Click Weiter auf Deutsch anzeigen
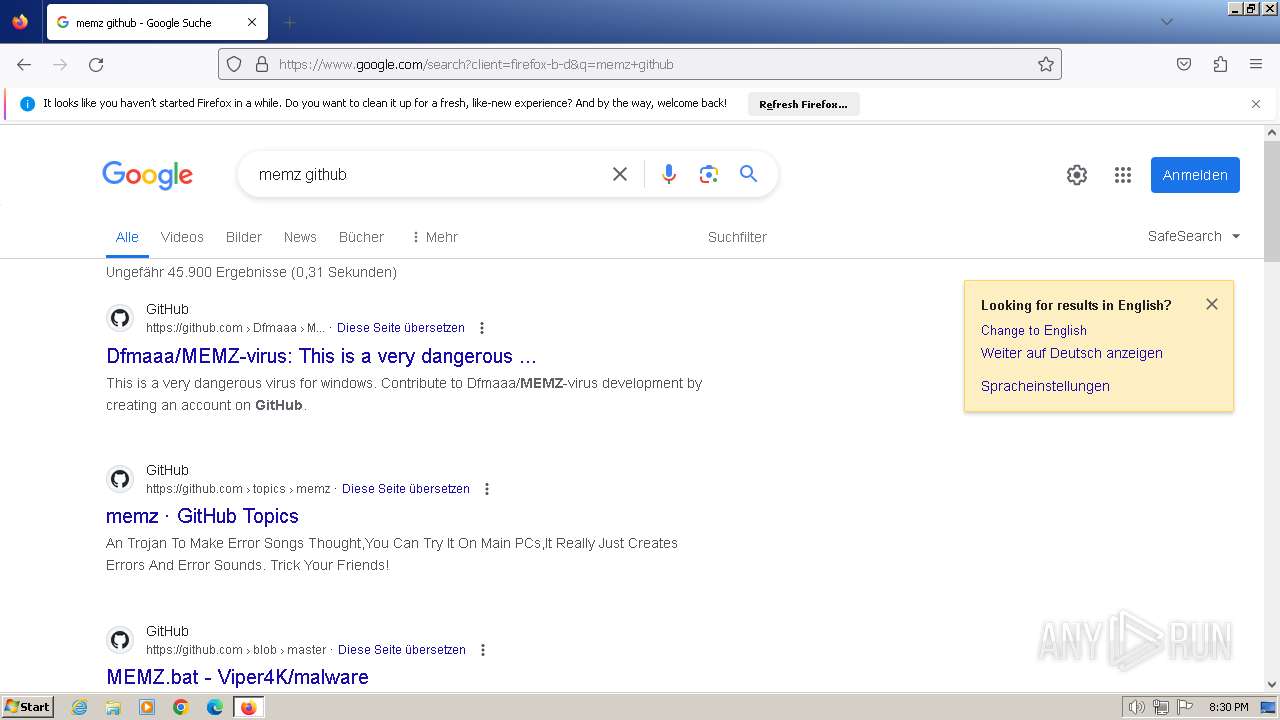Screen dimensions: 1280x720 point(1072,353)
